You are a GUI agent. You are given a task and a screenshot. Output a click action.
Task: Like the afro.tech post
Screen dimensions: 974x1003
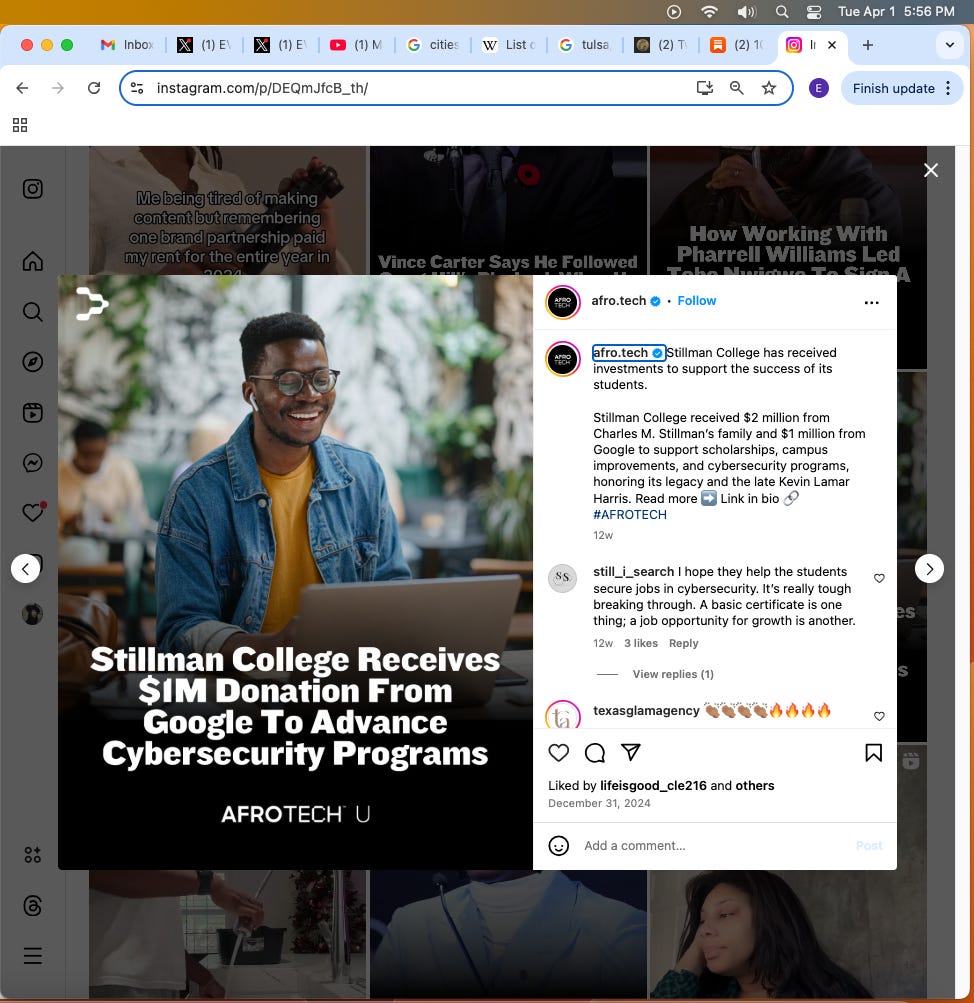558,753
